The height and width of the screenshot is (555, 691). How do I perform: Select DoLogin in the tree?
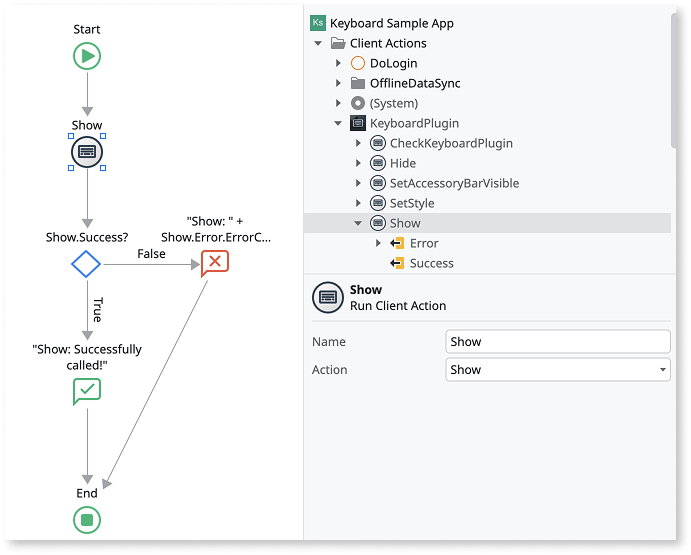[394, 63]
